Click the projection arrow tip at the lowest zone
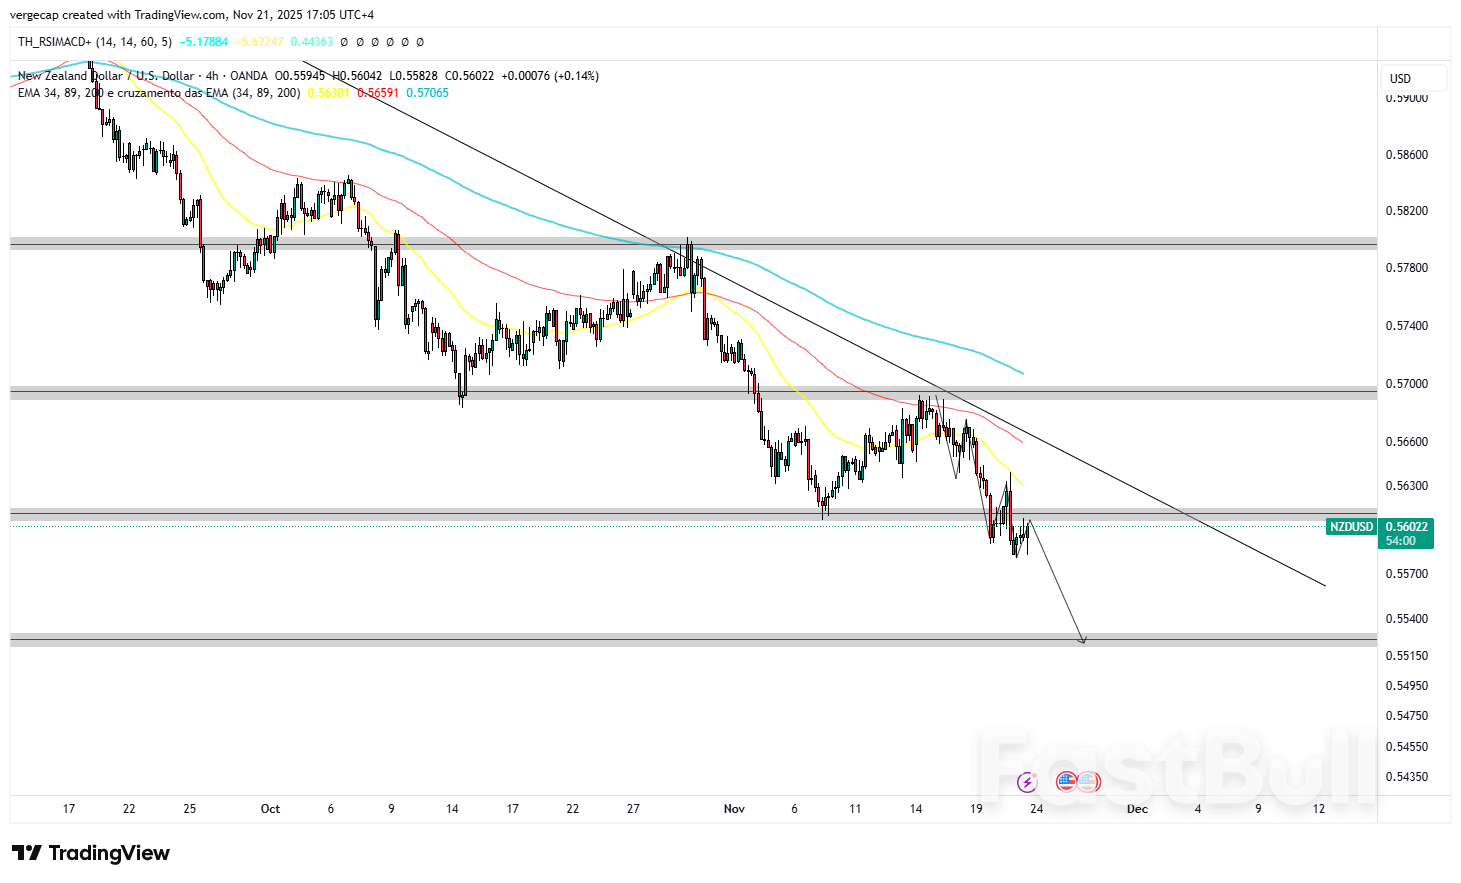1461x883 pixels. pyautogui.click(x=1082, y=641)
